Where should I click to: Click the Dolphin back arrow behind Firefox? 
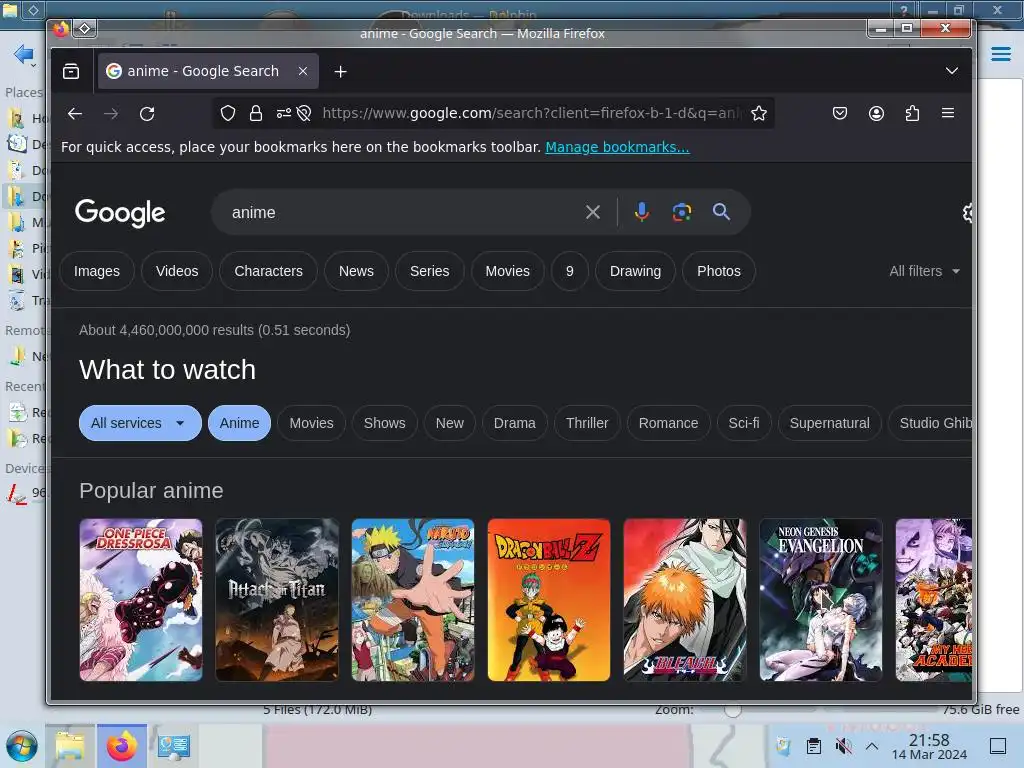(23, 54)
